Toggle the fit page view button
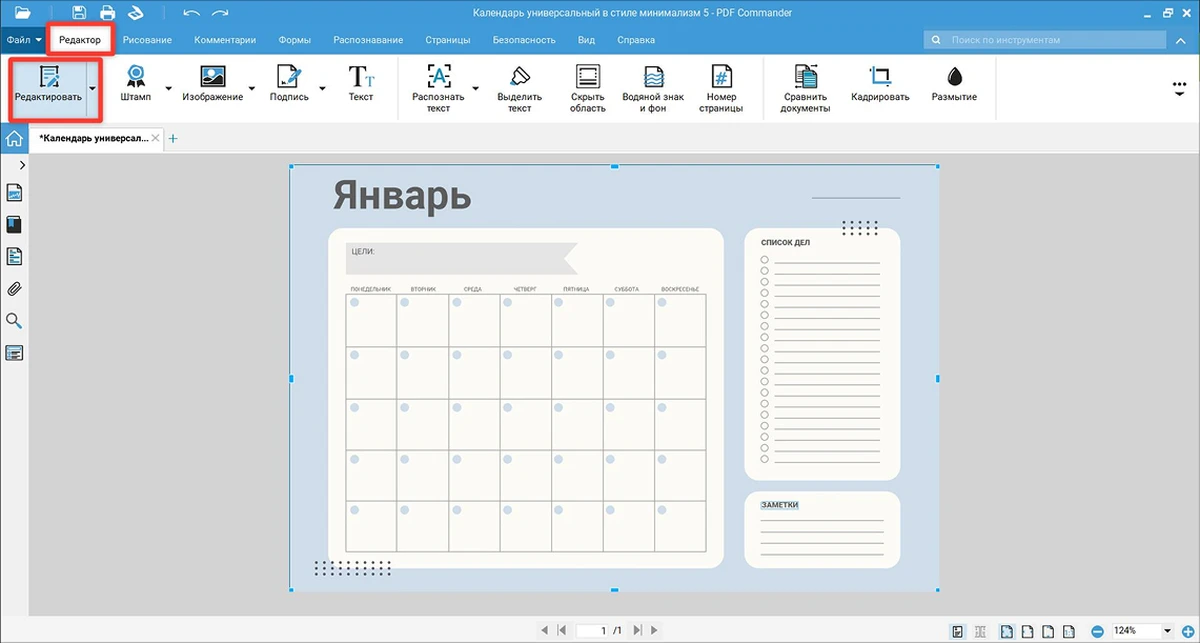The width and height of the screenshot is (1200, 643). pos(1006,631)
